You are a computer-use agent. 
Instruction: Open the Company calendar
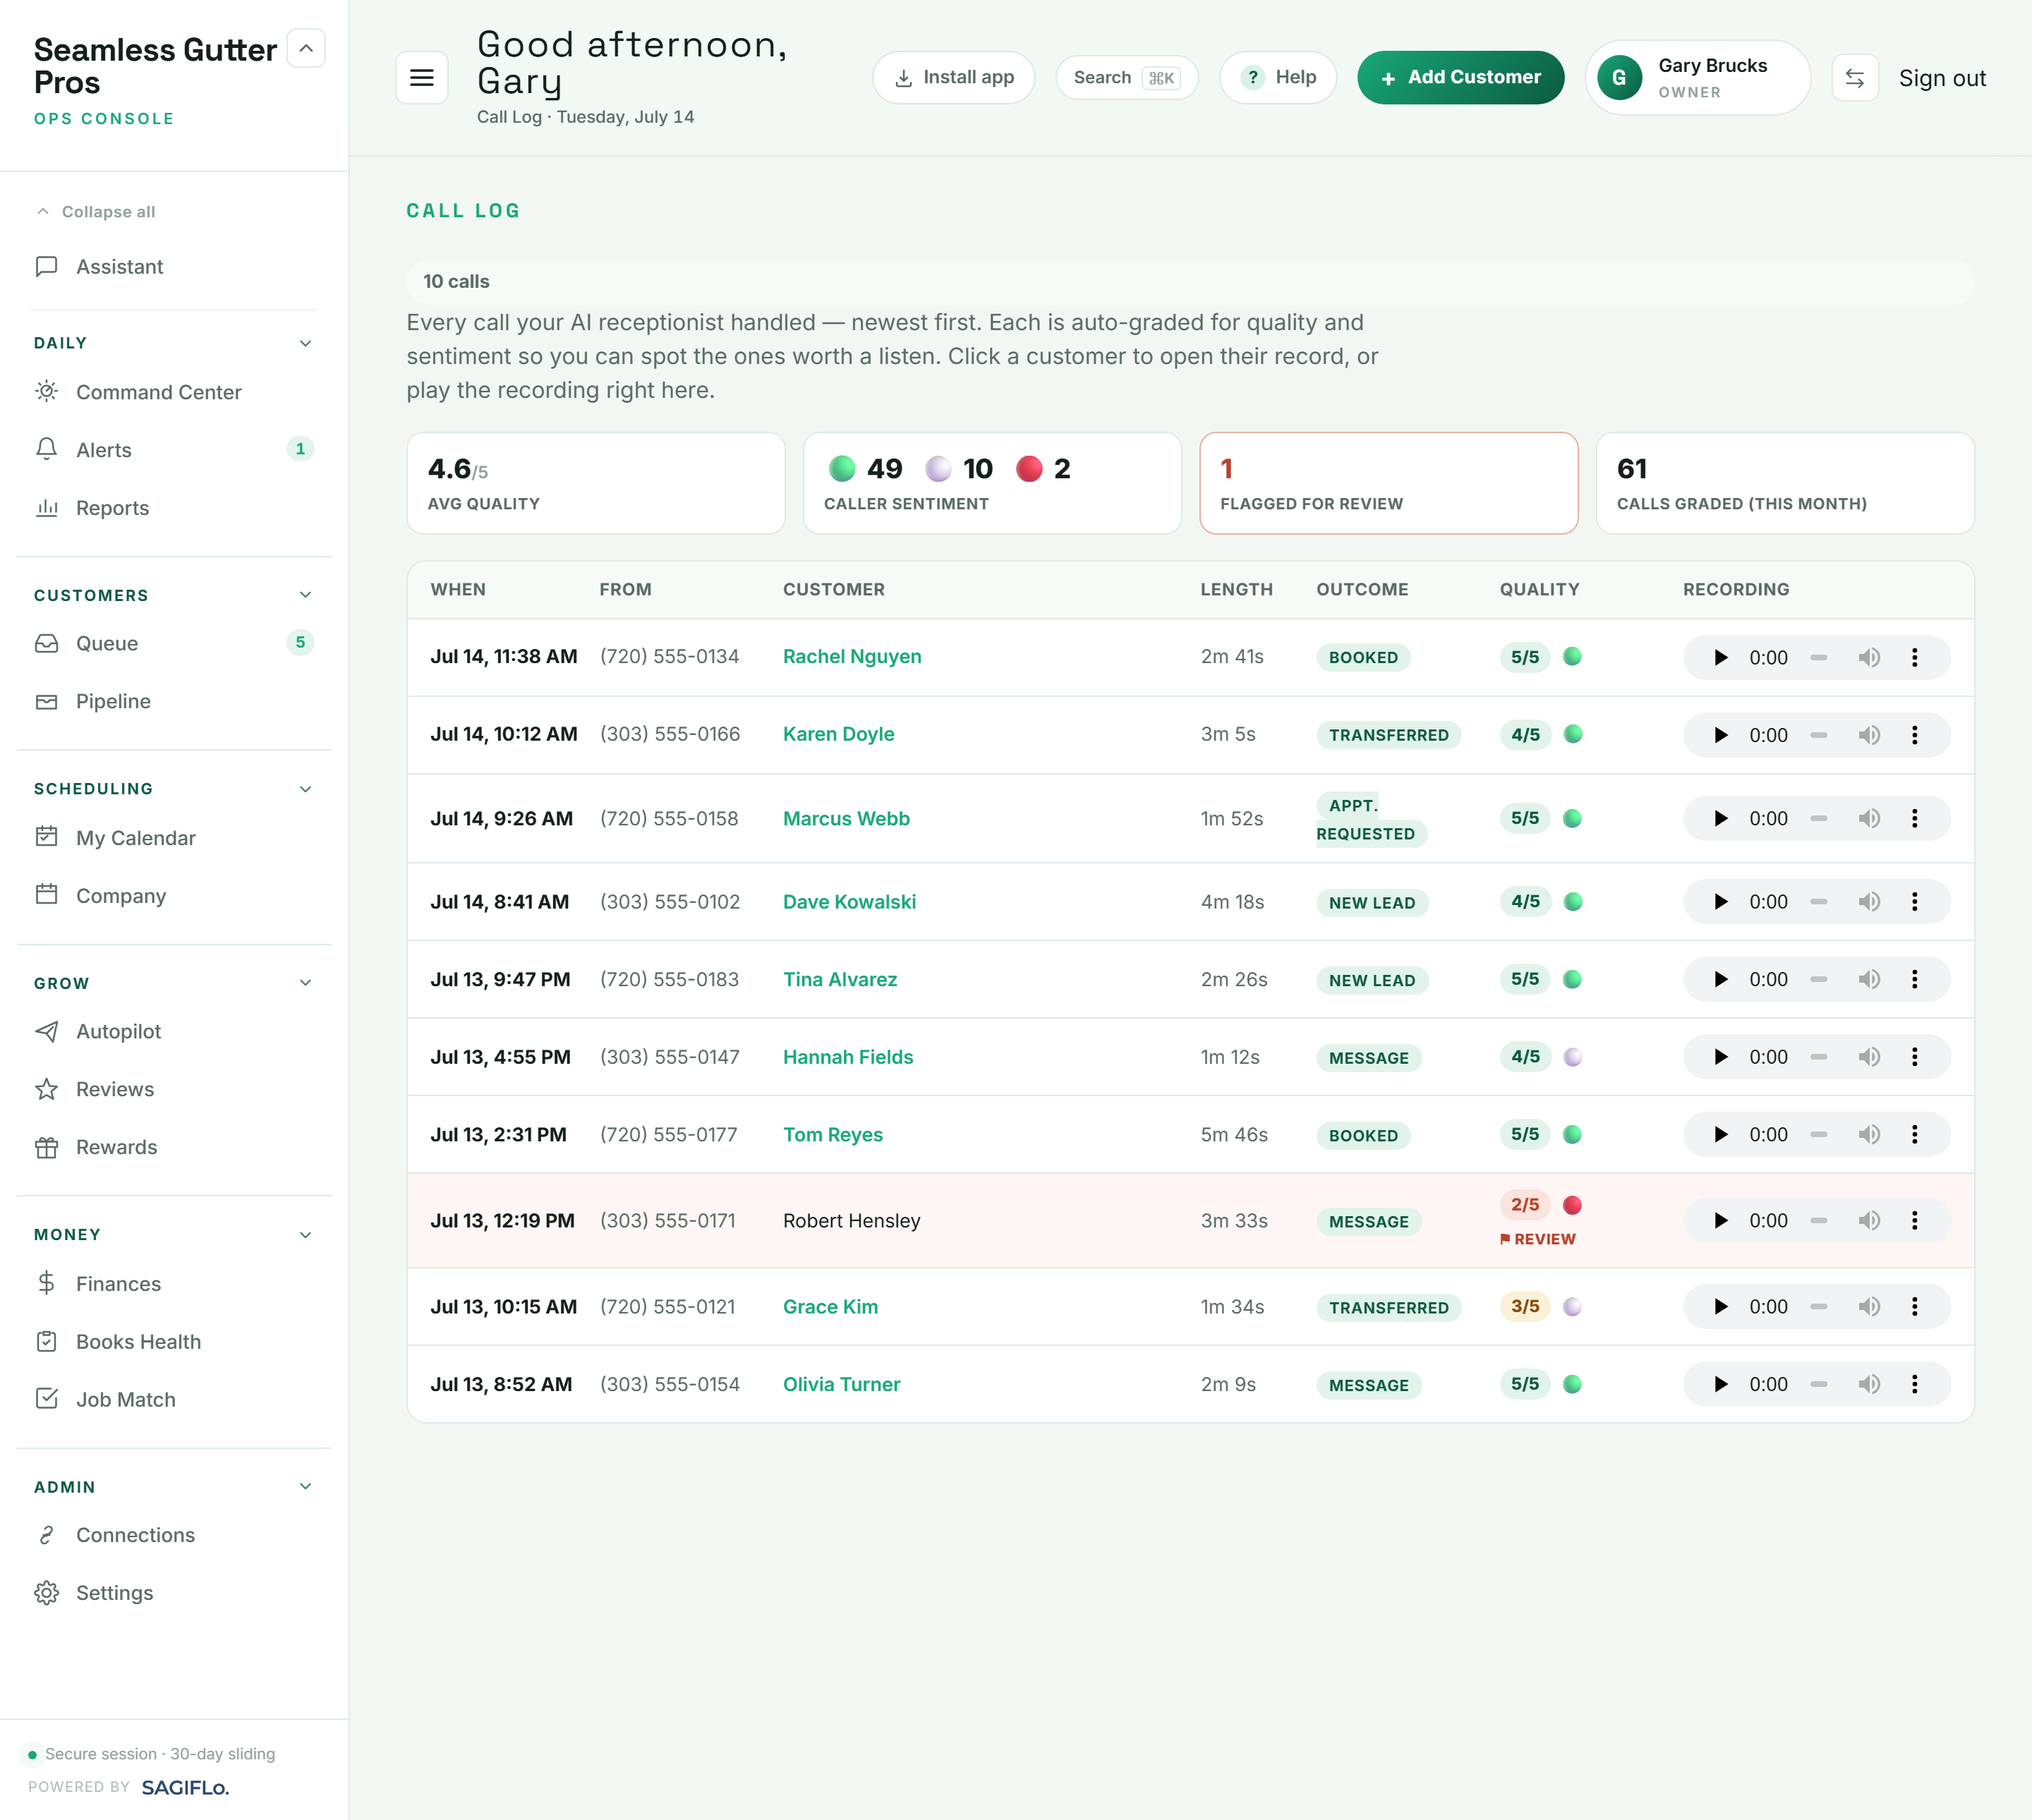174,896
